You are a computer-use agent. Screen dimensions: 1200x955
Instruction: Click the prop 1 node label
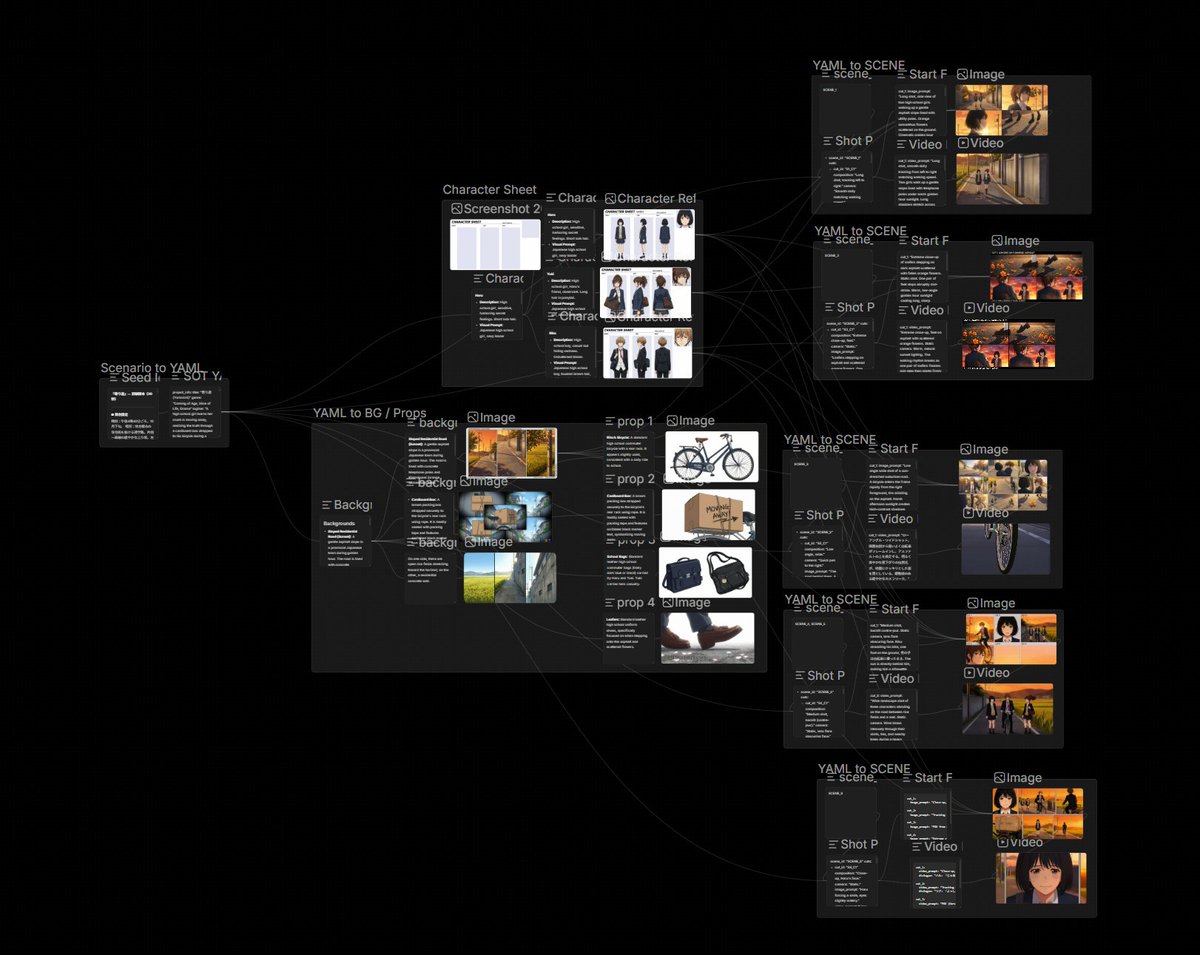pyautogui.click(x=636, y=422)
